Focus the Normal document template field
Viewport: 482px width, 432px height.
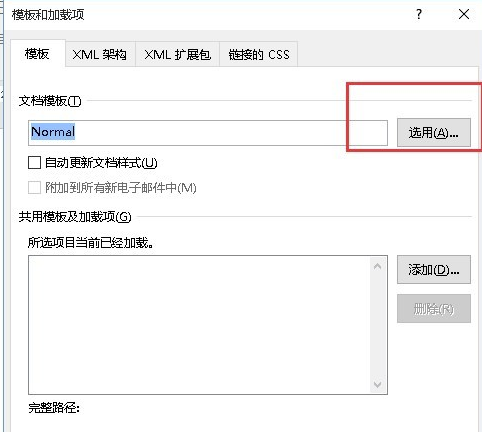pos(208,133)
